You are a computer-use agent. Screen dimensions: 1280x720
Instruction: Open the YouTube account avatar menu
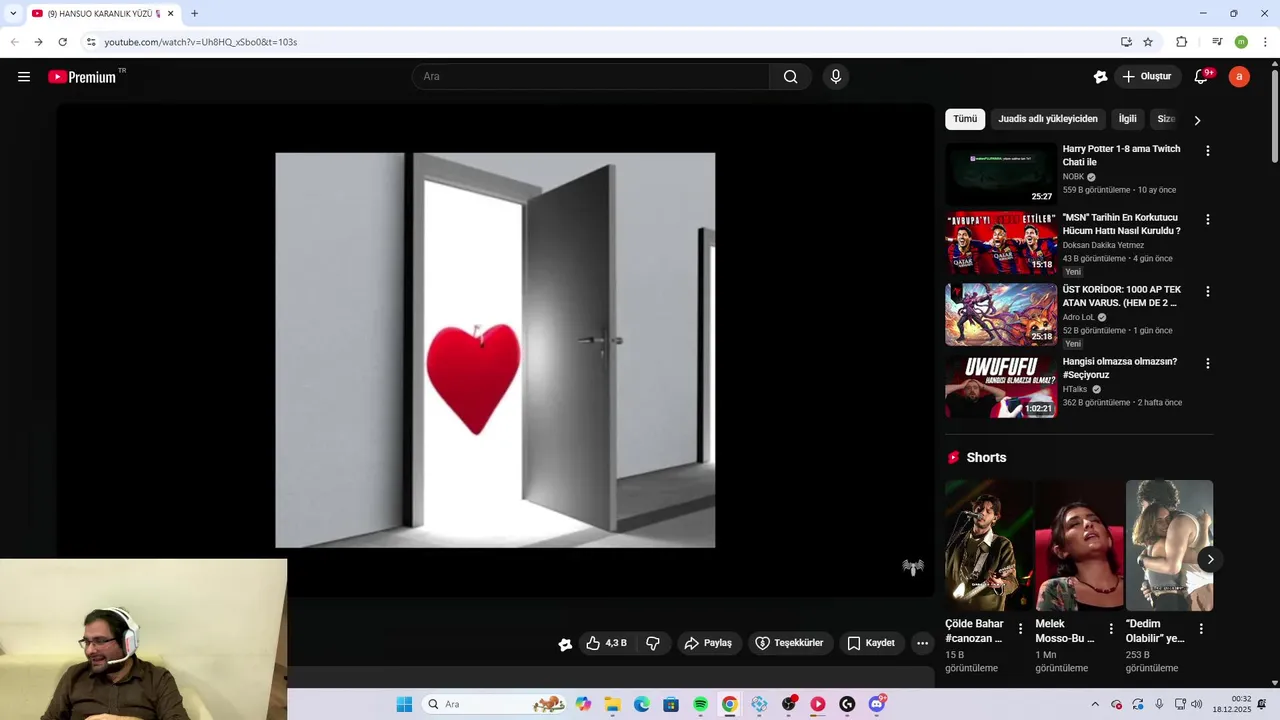(x=1239, y=77)
